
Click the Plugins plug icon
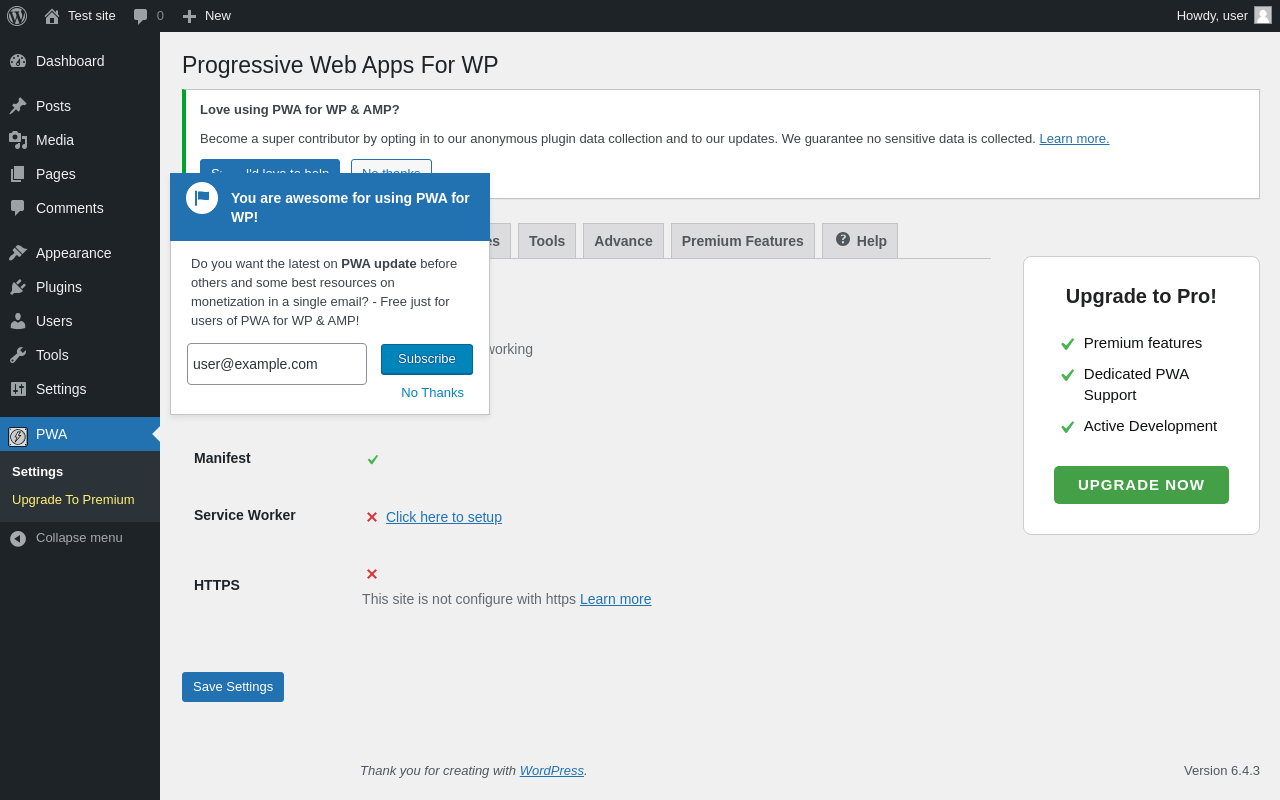point(18,287)
